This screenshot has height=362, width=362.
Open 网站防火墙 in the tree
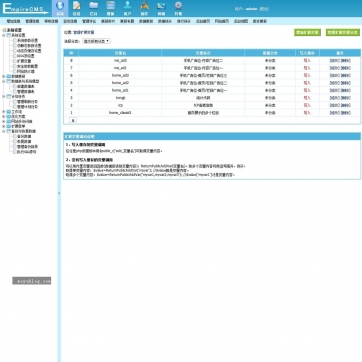pyautogui.click(x=26, y=71)
